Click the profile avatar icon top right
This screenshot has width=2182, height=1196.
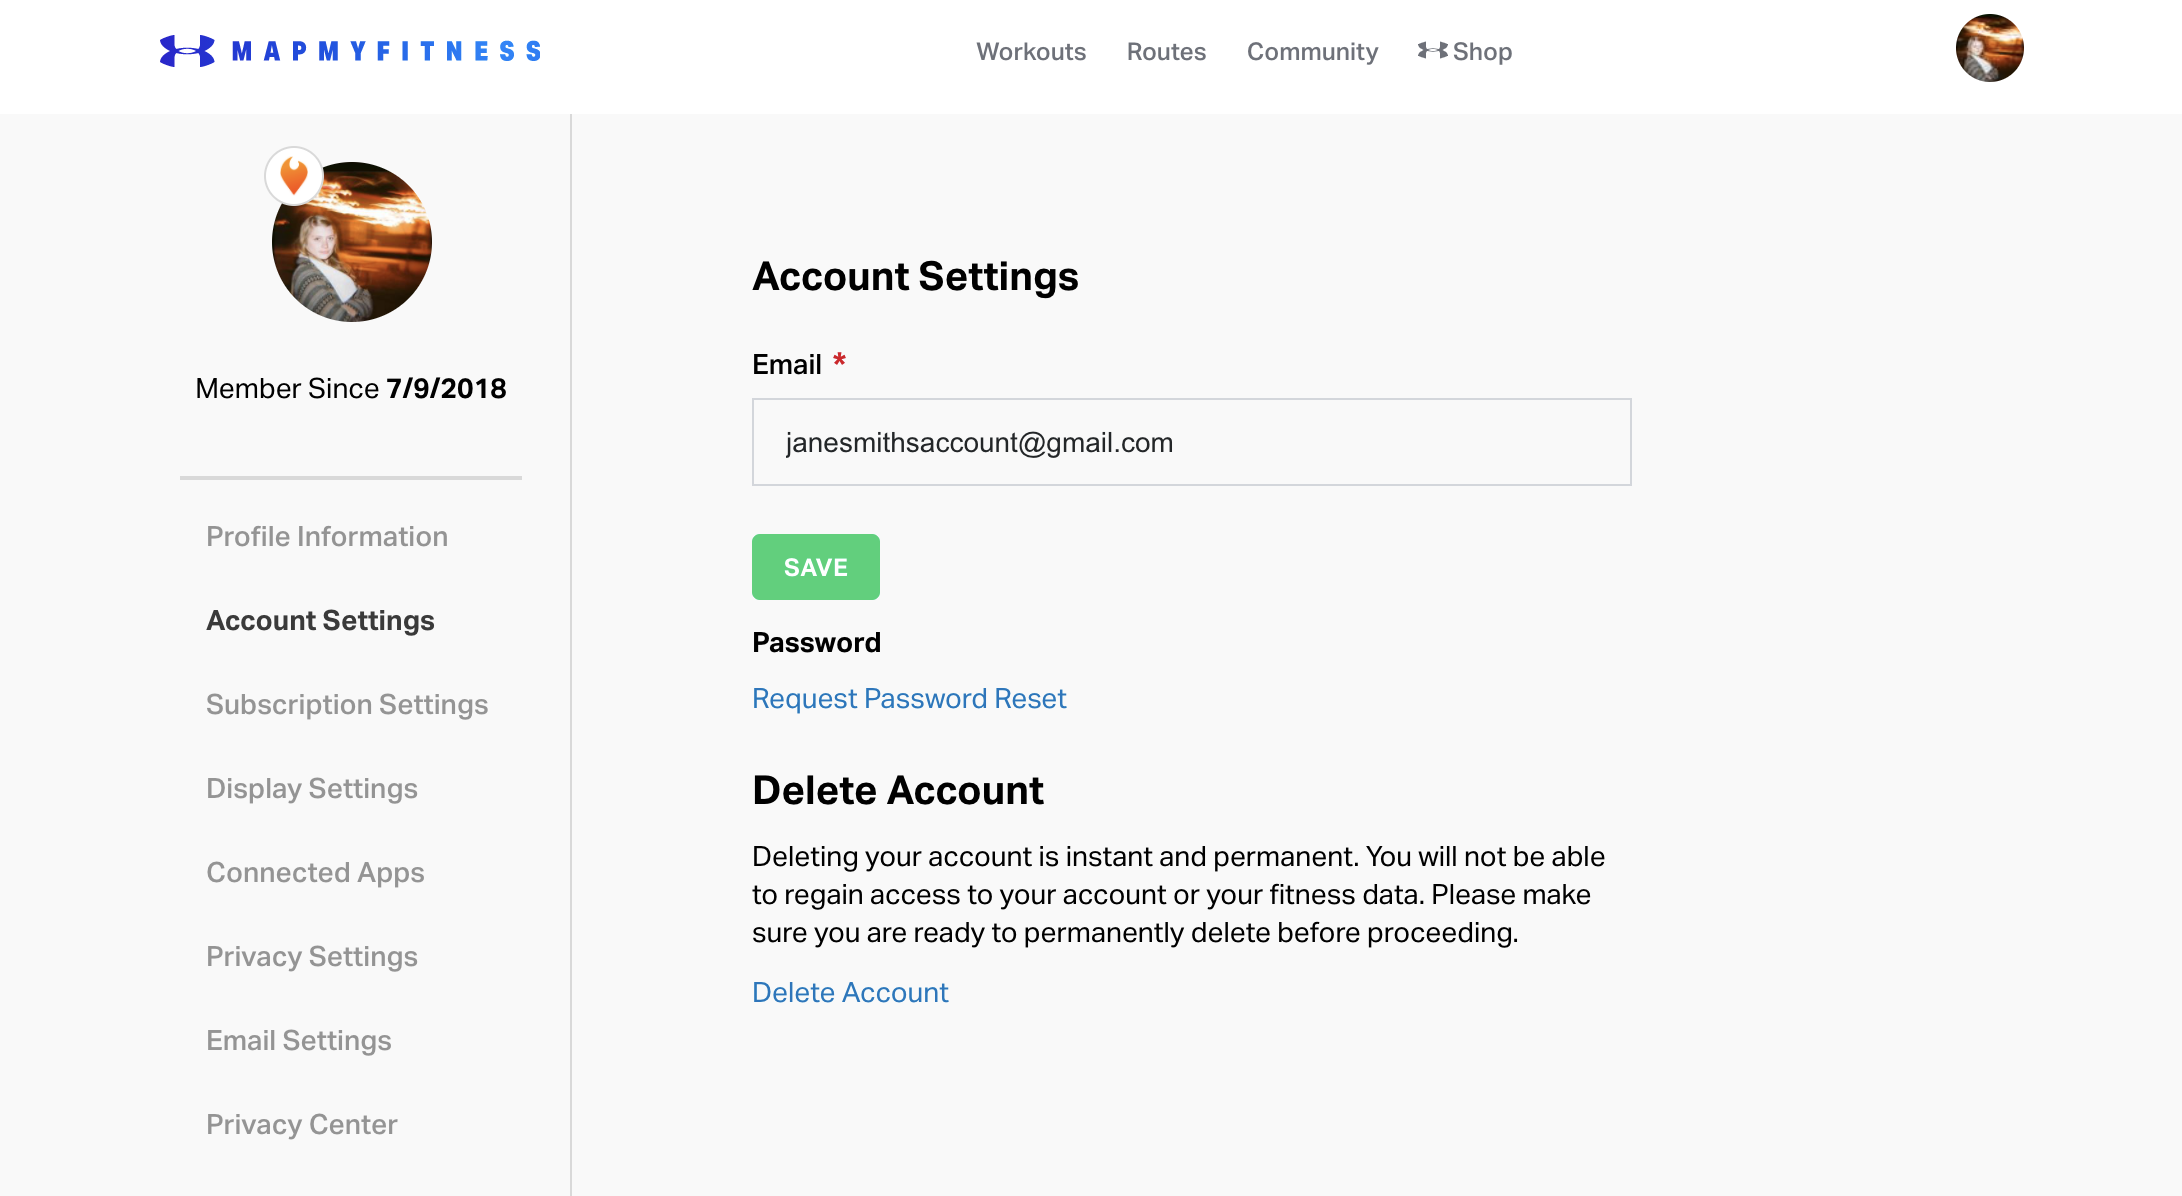[x=1989, y=49]
